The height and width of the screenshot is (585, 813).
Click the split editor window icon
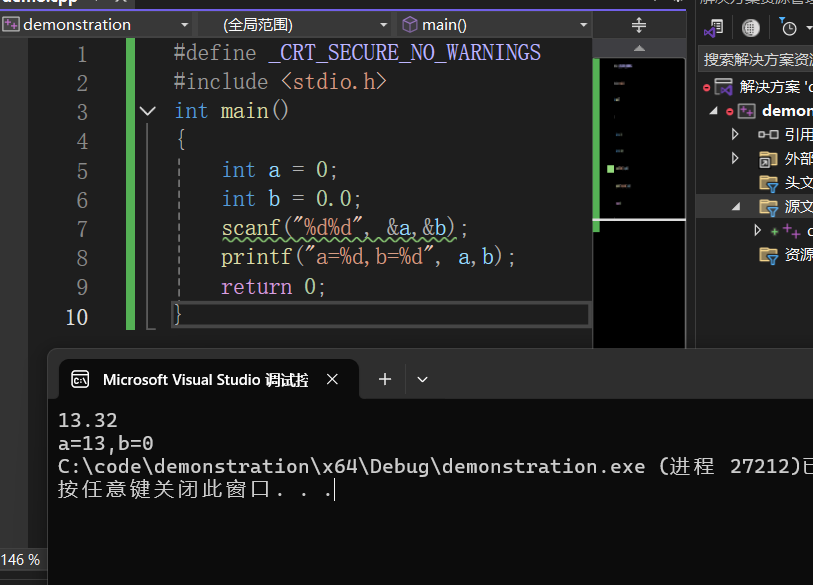(x=639, y=24)
